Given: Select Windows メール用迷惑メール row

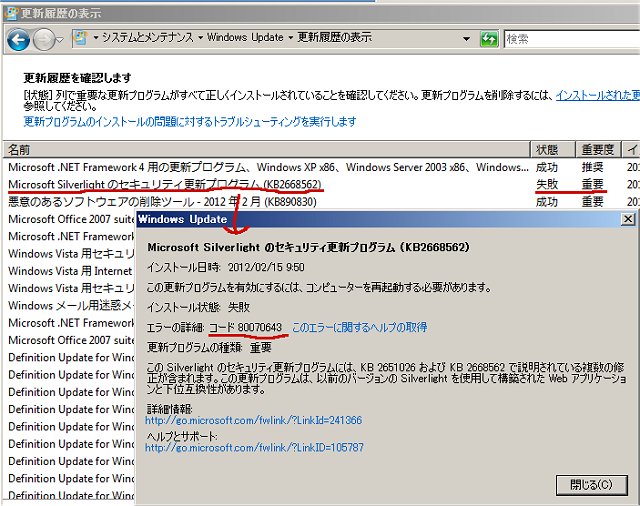Looking at the screenshot, I should (70, 305).
